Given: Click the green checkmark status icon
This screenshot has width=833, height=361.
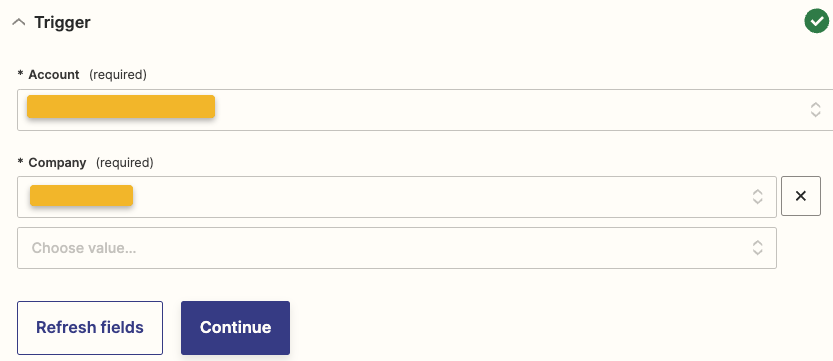Looking at the screenshot, I should point(817,21).
